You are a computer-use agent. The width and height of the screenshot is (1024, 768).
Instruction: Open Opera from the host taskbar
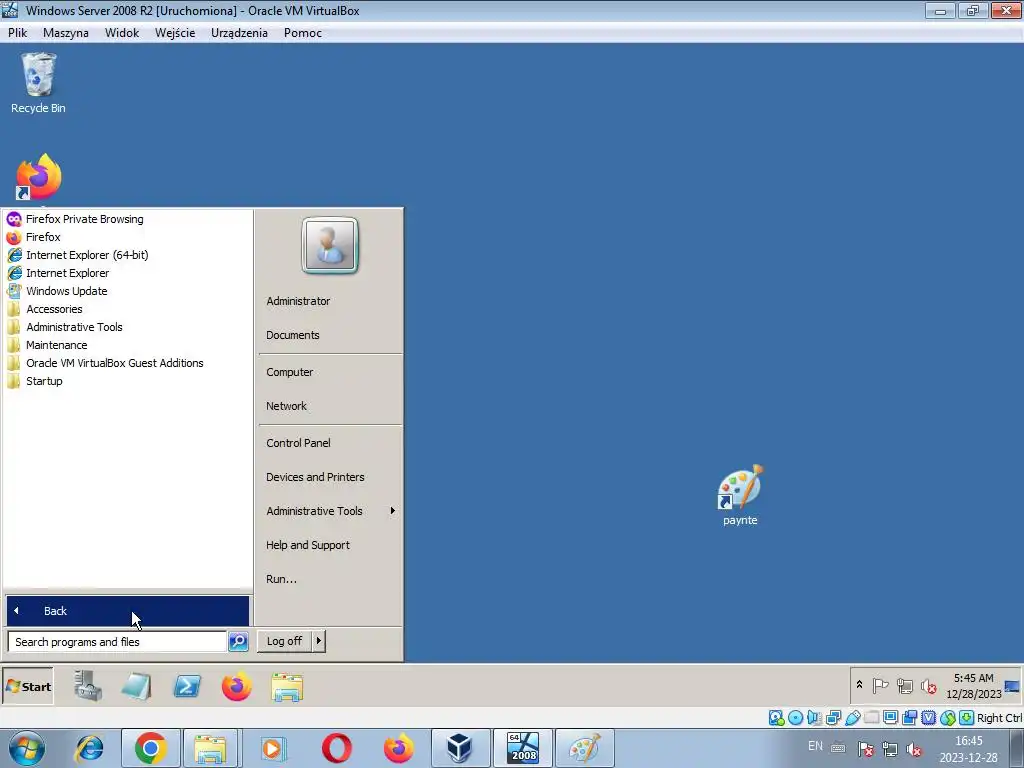[336, 748]
